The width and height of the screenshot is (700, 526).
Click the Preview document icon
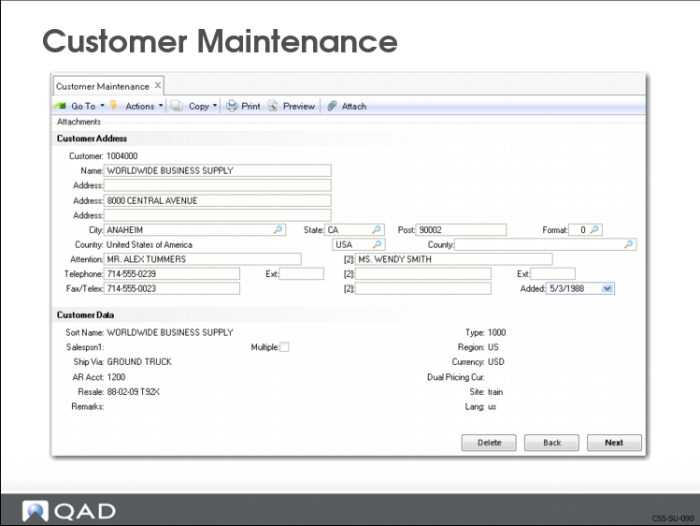click(272, 106)
